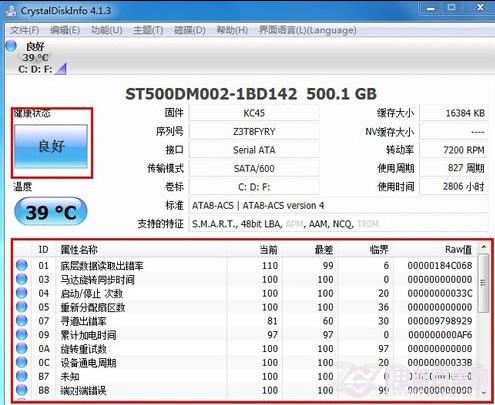Open the 功能(U) menu
The height and width of the screenshot is (405, 495).
[107, 30]
